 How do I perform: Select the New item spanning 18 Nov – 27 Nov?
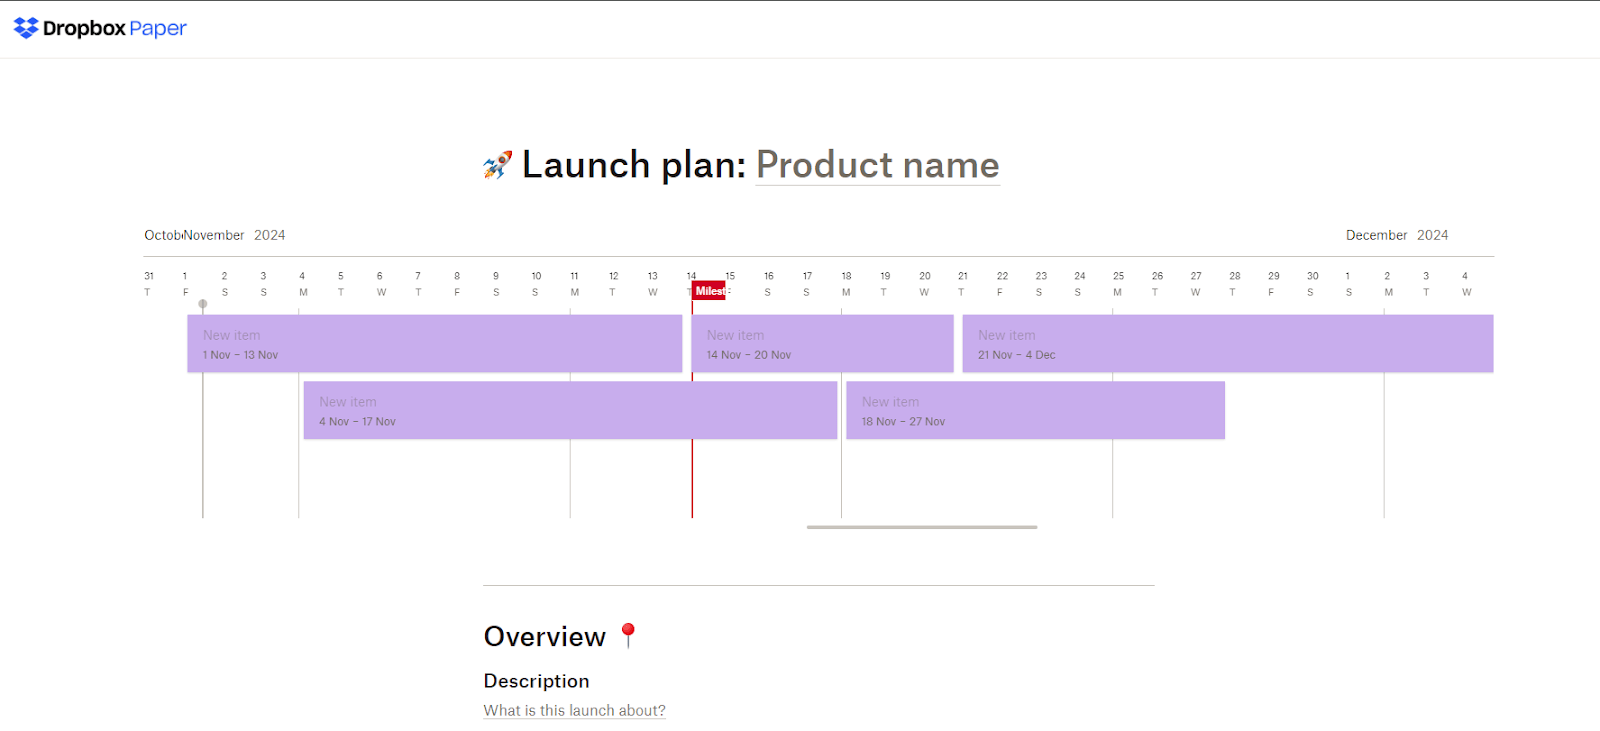pos(1035,410)
